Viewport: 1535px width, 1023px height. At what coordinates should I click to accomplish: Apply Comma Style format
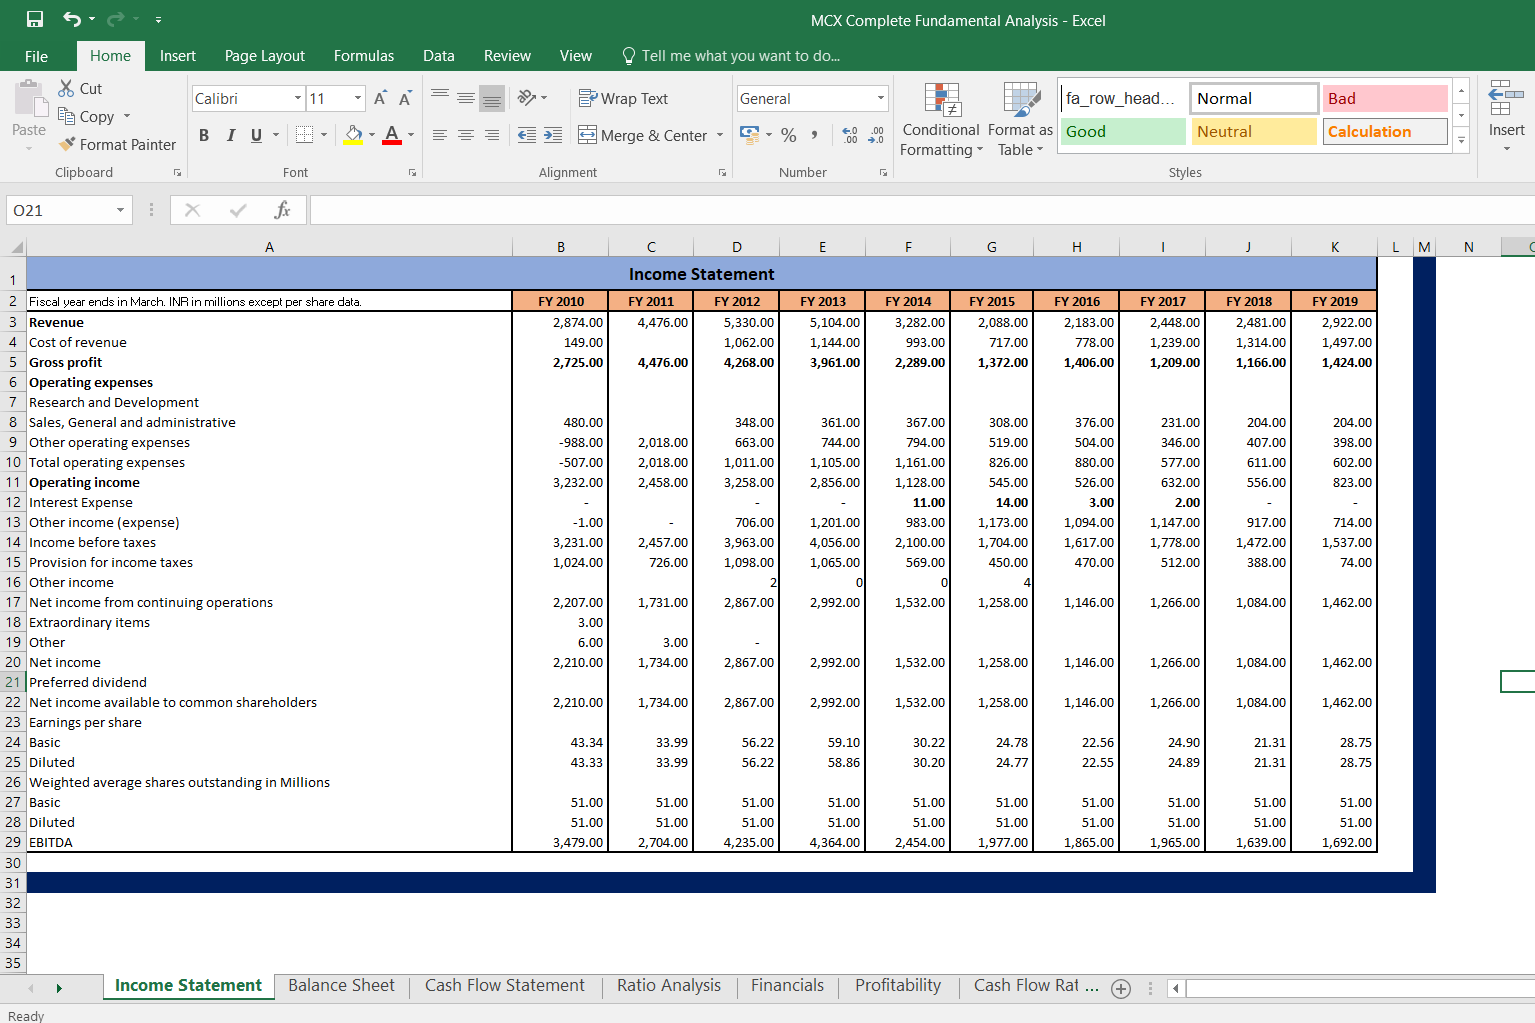click(x=815, y=135)
